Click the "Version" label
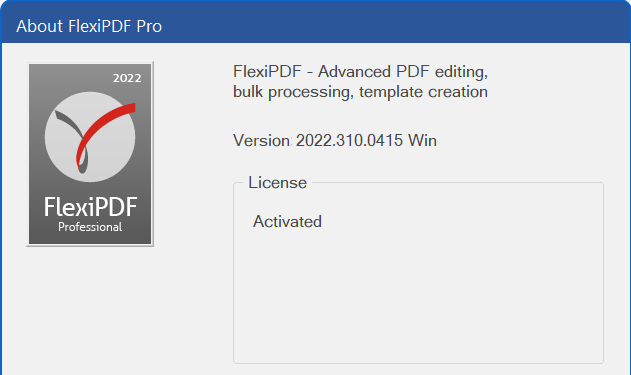Viewport: 631px width, 375px height. coord(262,141)
